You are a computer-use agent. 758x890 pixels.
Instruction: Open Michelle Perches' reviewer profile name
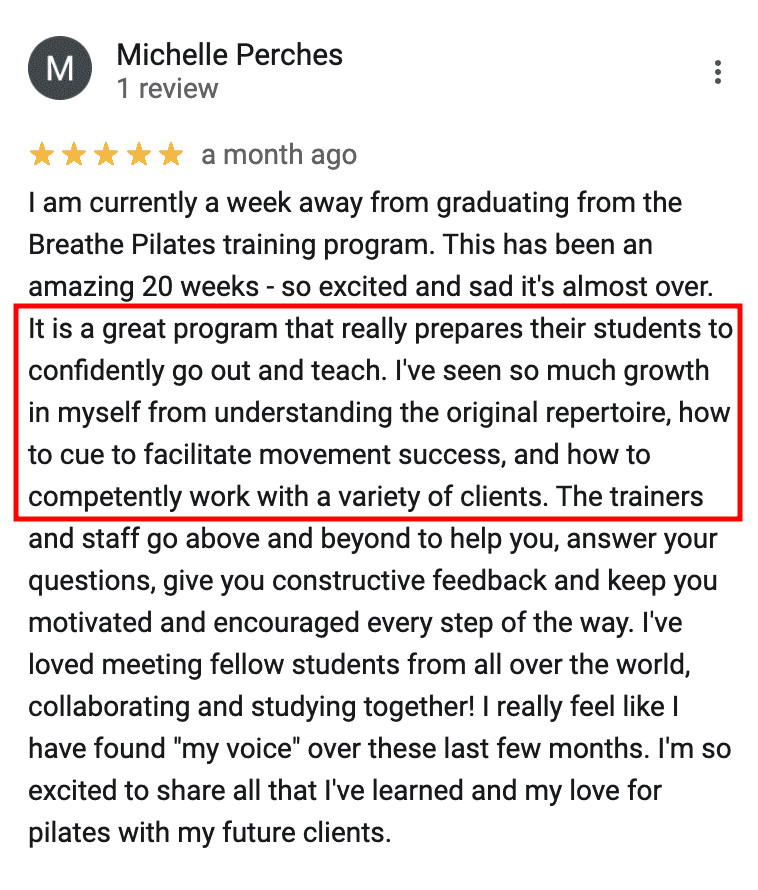pos(229,55)
